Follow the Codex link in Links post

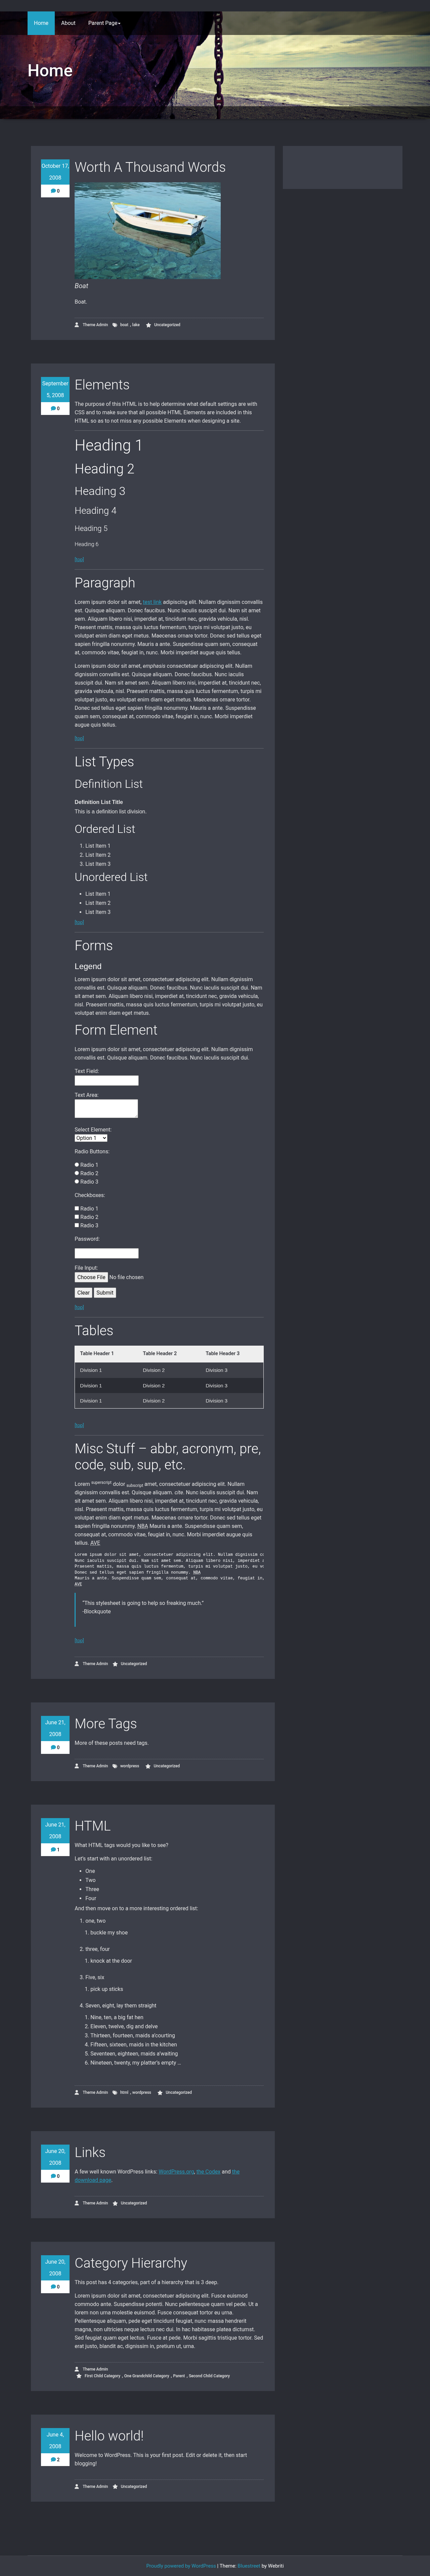pos(208,2172)
